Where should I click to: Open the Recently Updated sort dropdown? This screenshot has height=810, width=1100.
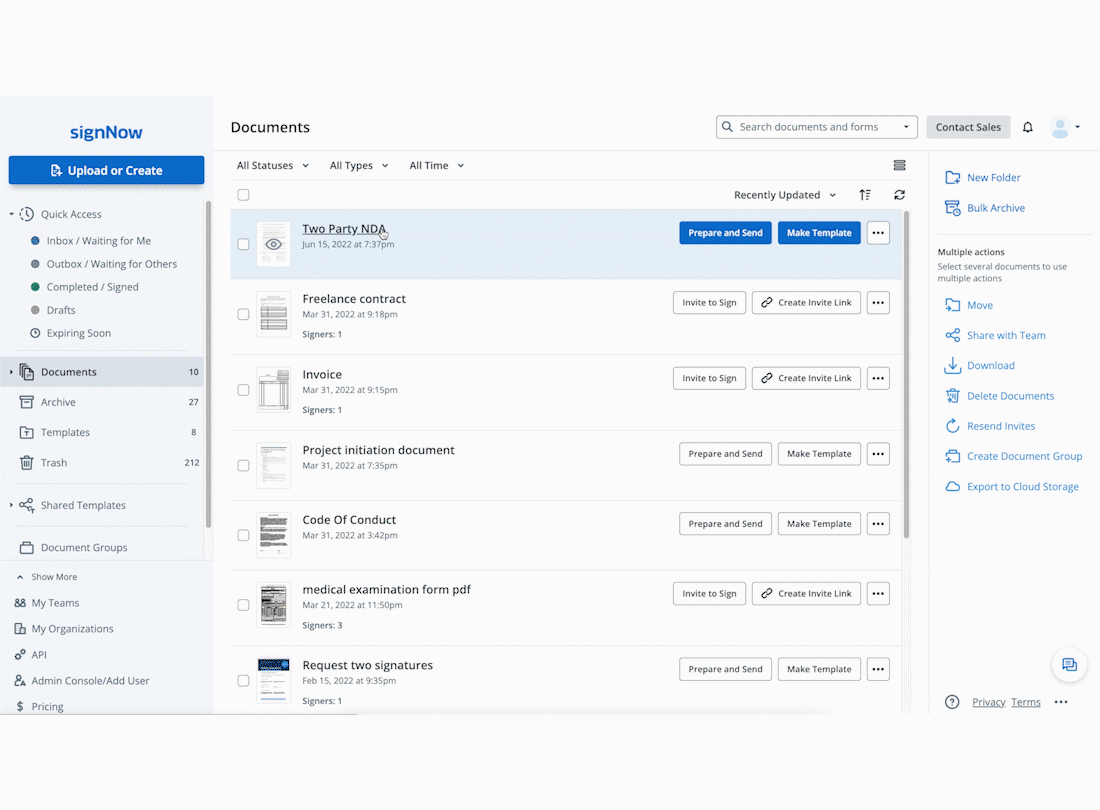click(x=784, y=195)
